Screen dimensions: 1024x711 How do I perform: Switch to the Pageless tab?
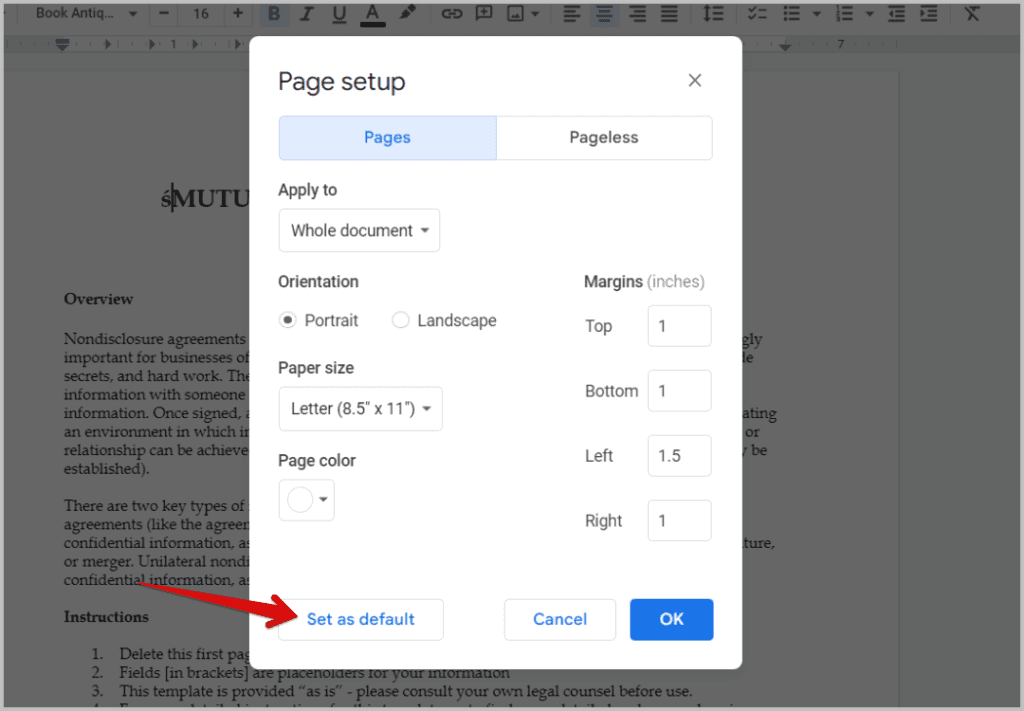point(604,137)
